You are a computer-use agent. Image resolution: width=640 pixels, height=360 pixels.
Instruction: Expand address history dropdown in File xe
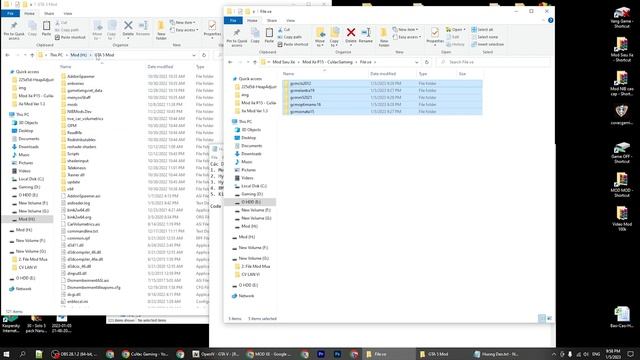pos(416,62)
